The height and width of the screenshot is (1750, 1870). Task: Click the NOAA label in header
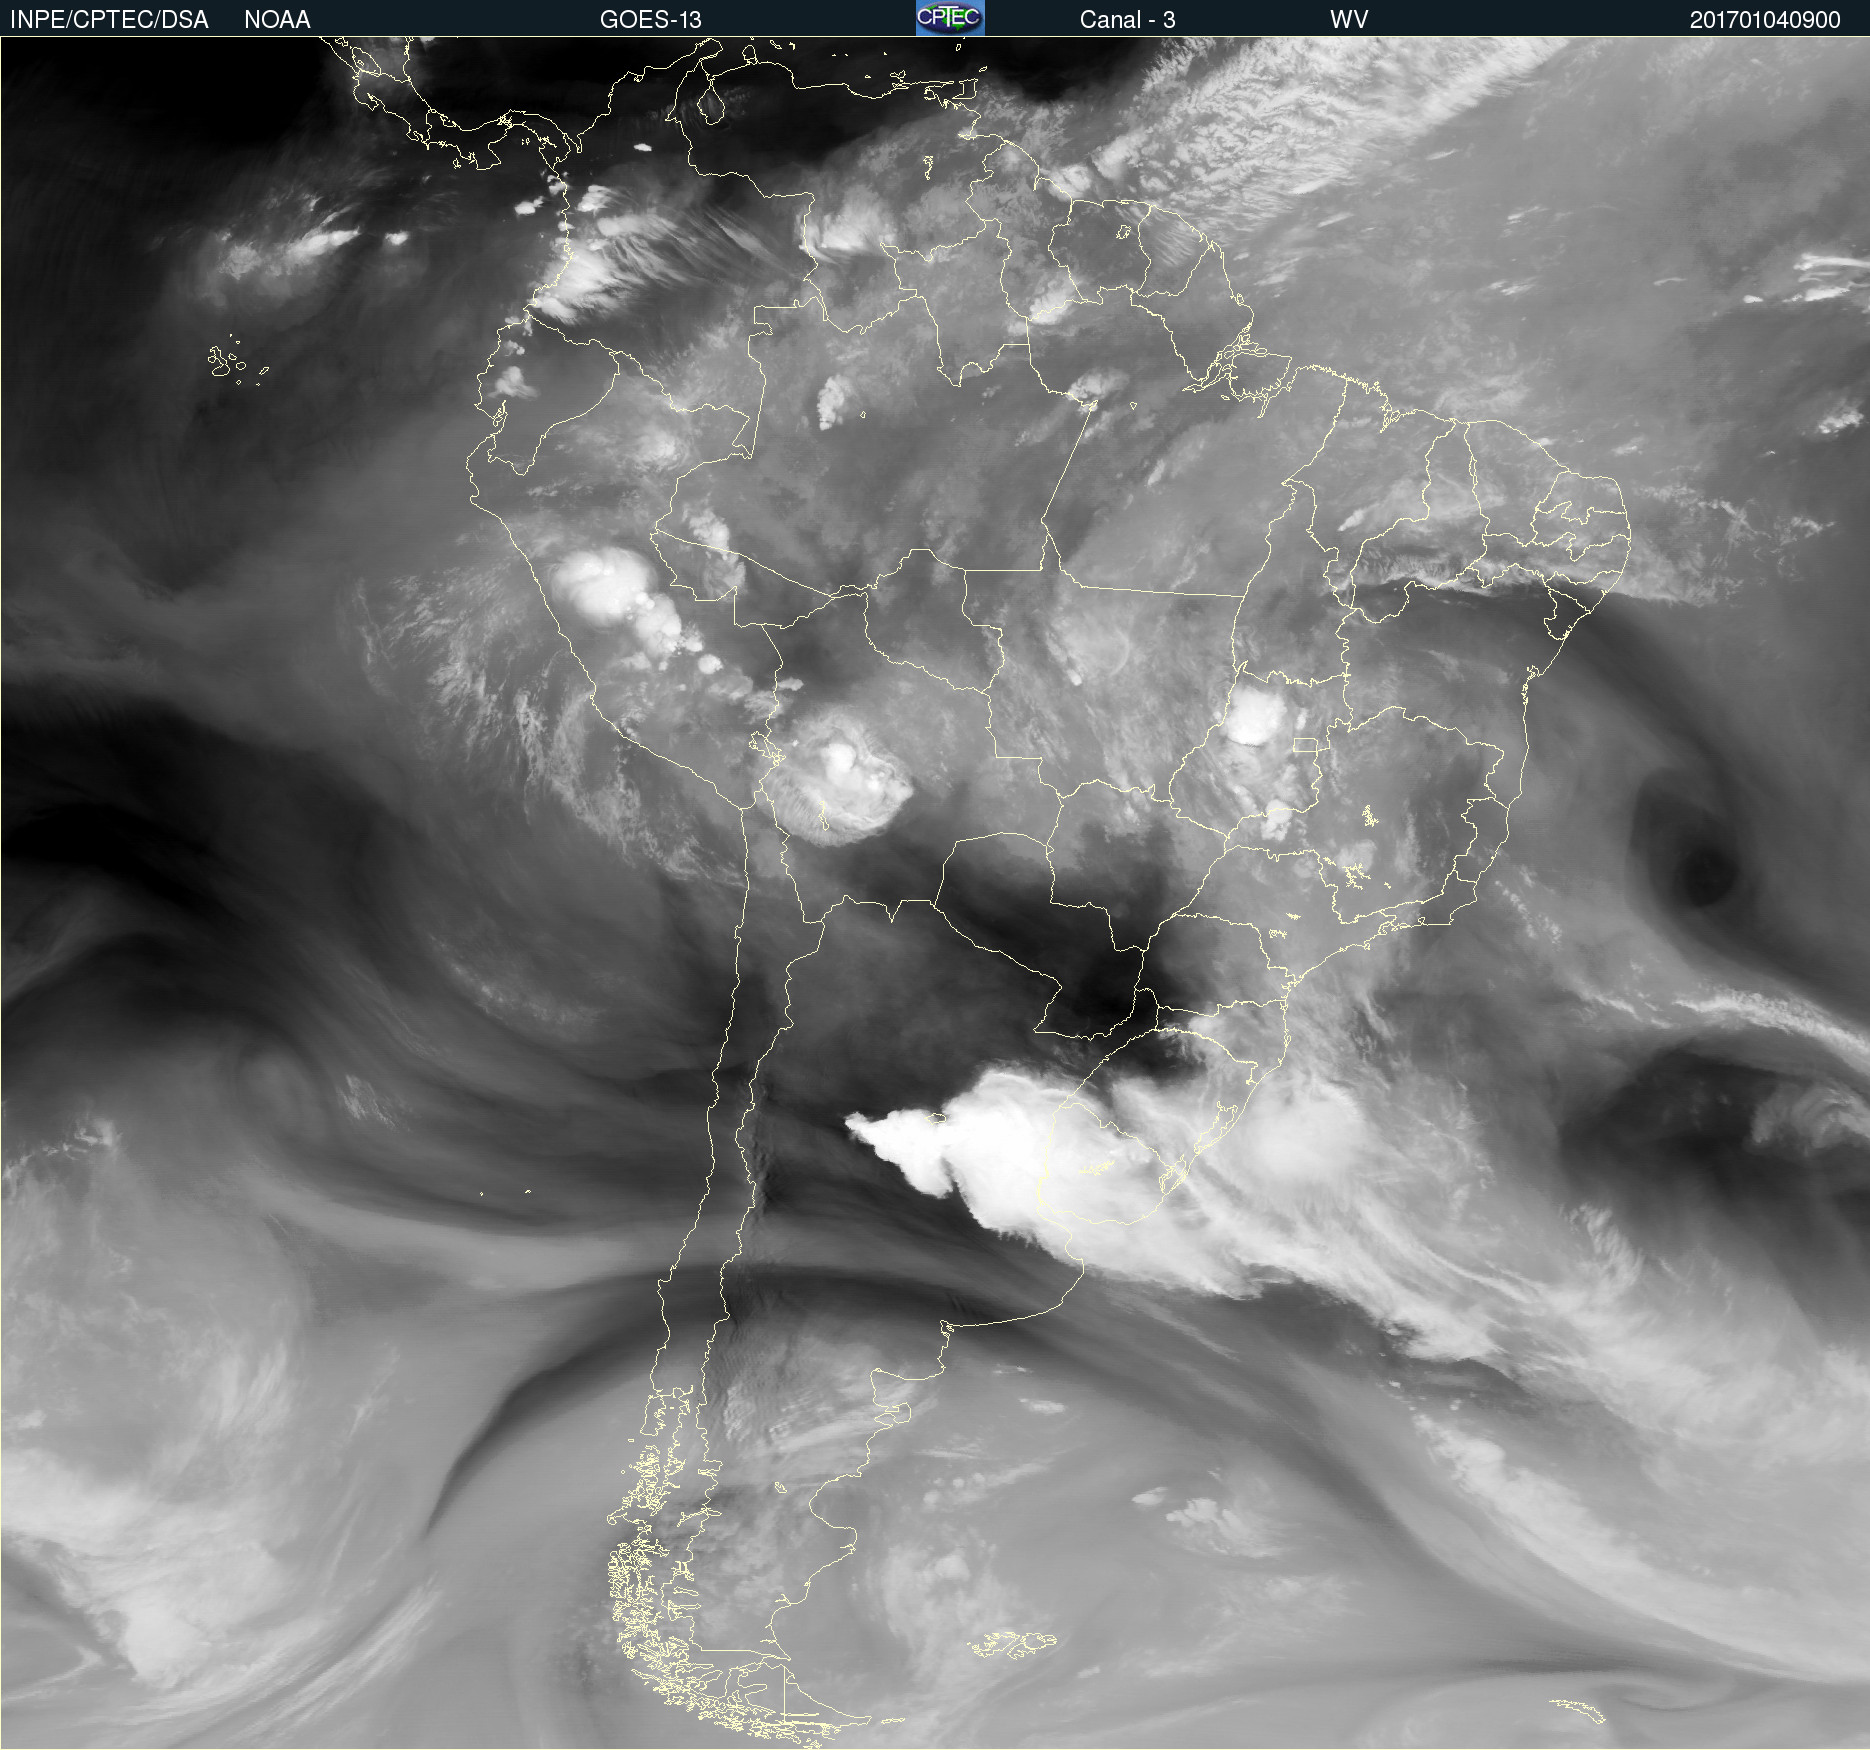pyautogui.click(x=277, y=20)
